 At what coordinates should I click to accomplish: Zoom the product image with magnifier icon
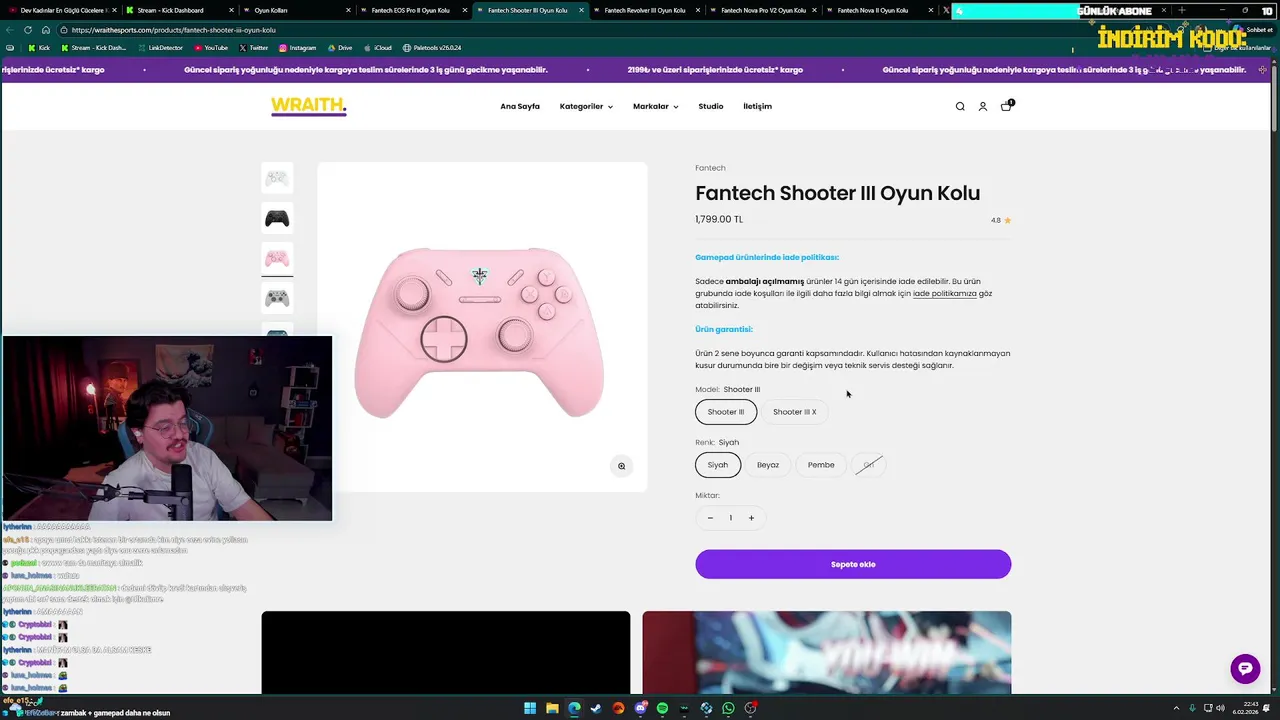tap(621, 466)
